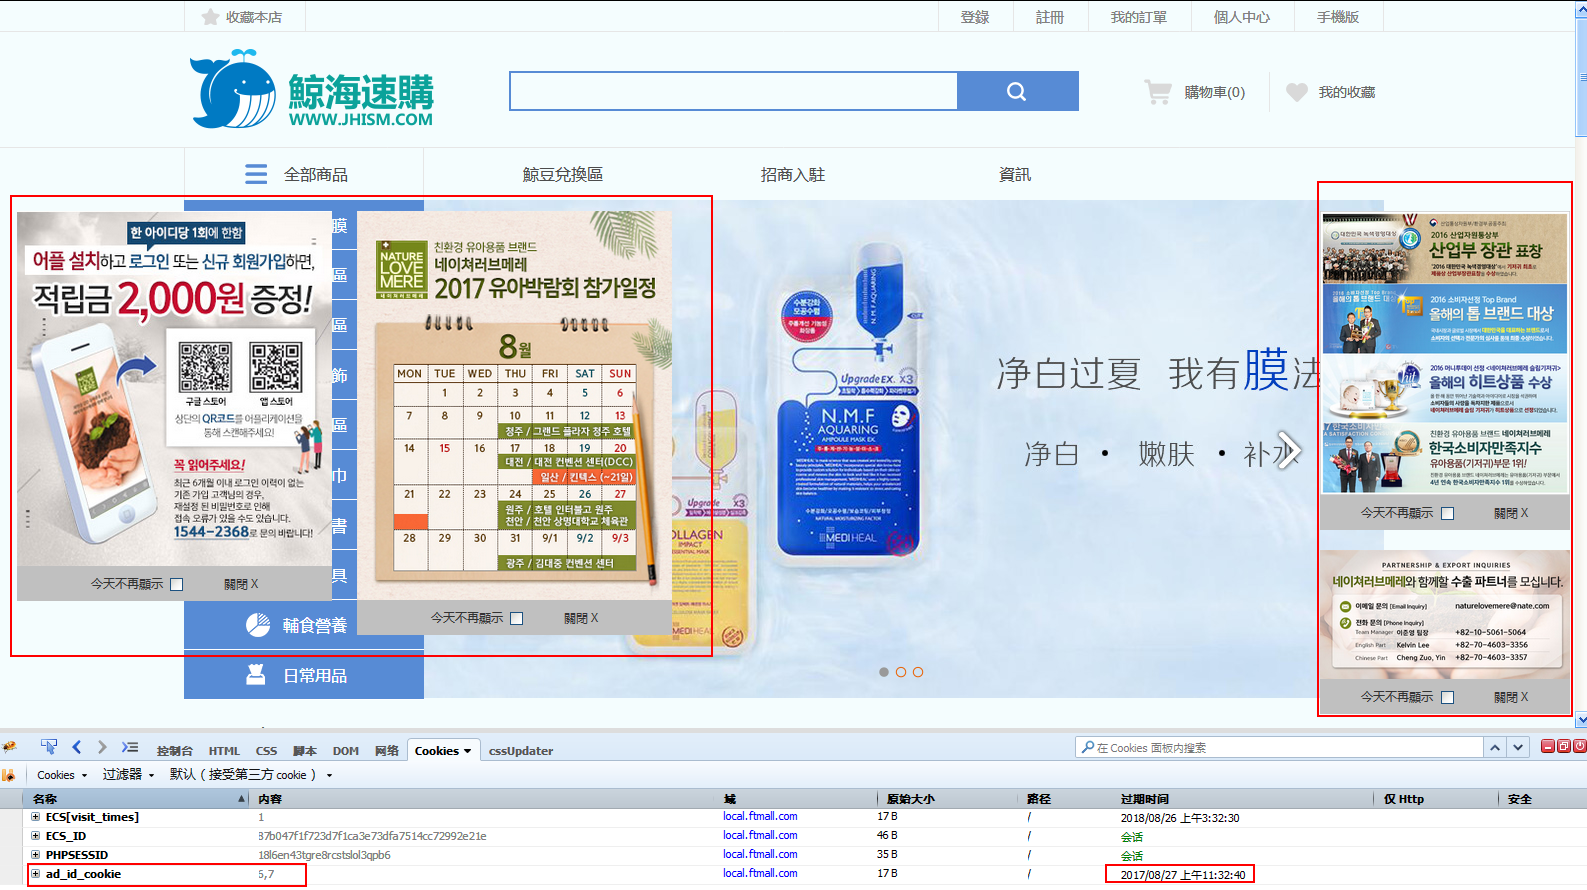Viewport: 1587px width, 890px height.
Task: Click the magnifier search button in site header
Action: 1017,91
